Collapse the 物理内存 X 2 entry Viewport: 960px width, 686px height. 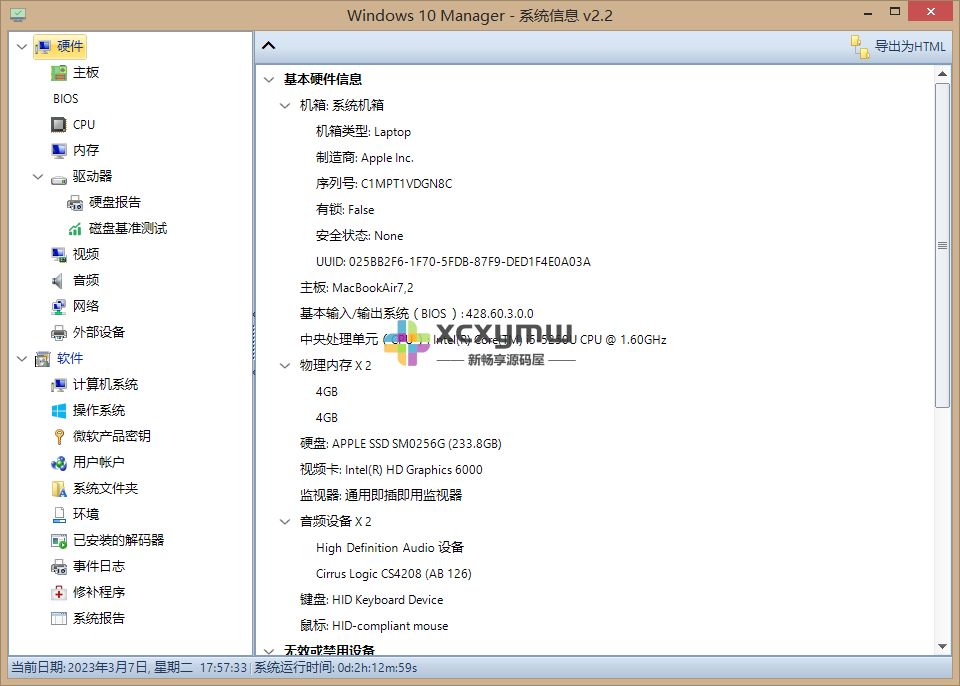[285, 365]
